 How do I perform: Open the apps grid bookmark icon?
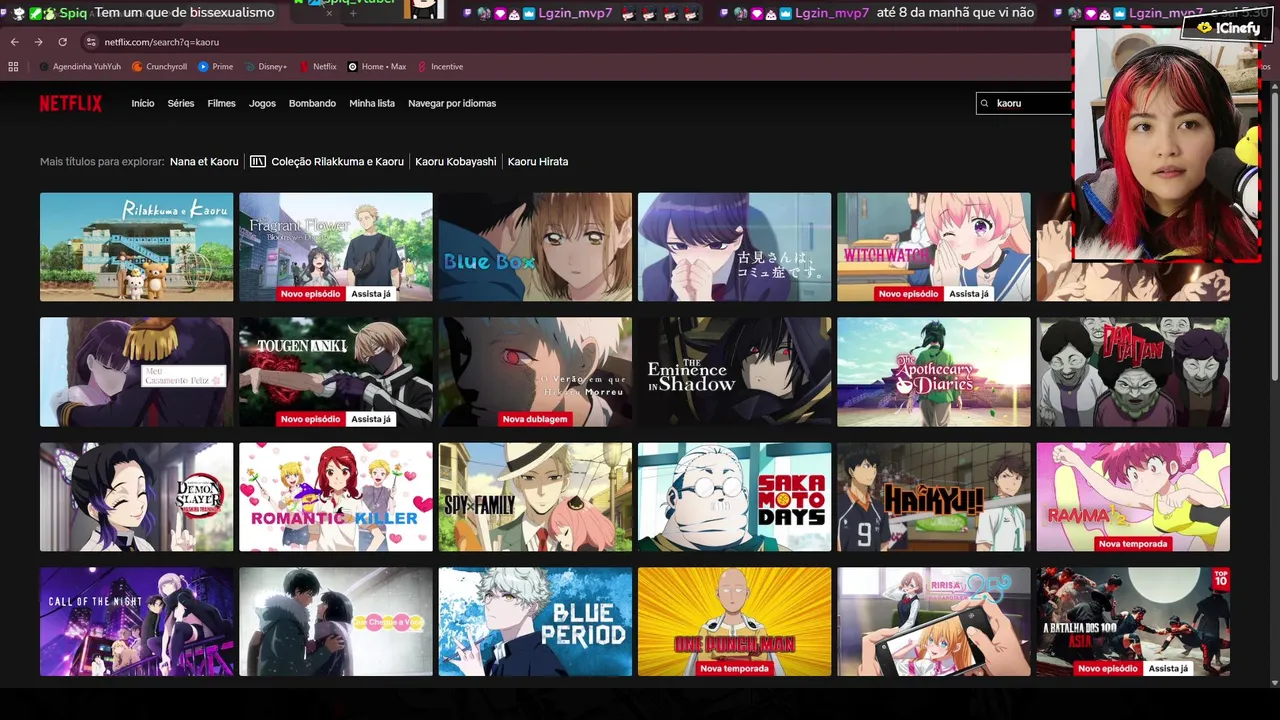coord(13,67)
